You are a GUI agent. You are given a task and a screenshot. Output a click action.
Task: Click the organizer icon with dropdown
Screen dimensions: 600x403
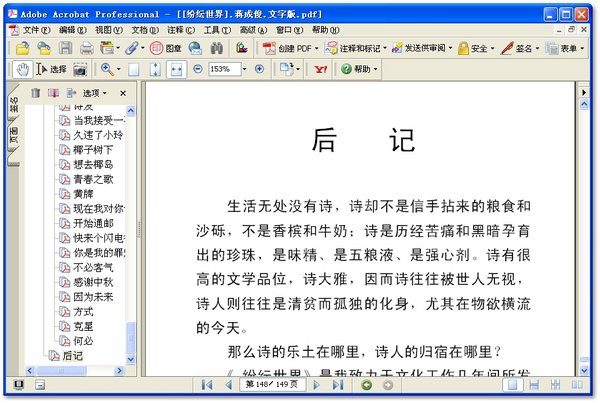[x=110, y=48]
